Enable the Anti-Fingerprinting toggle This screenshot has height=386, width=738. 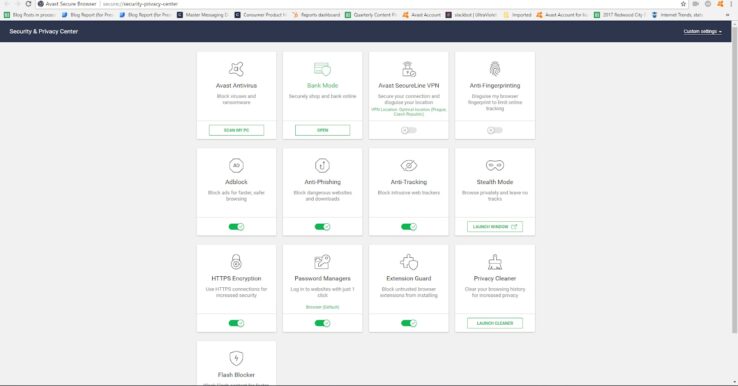495,130
